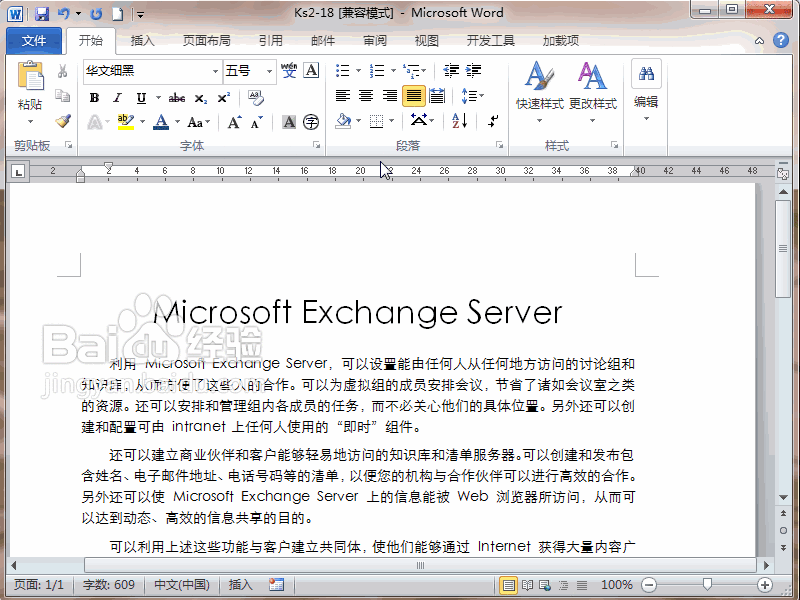Click the 更改样式 button
800x600 pixels.
(x=592, y=92)
